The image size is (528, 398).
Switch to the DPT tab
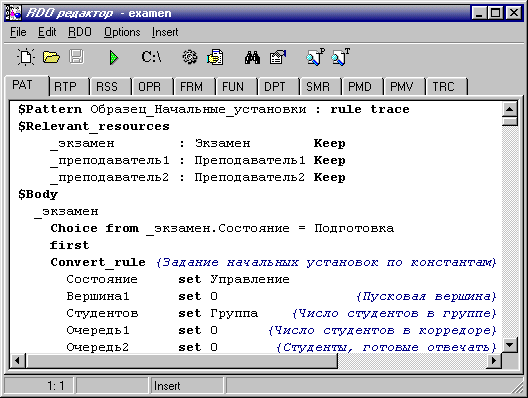(278, 87)
